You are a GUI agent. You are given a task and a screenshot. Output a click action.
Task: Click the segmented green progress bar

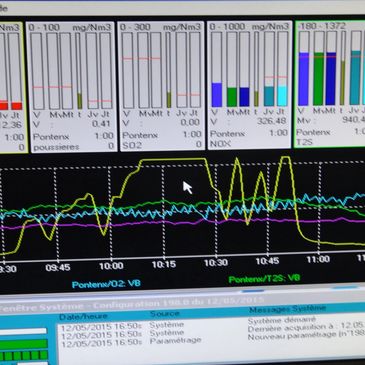[x=23, y=355]
